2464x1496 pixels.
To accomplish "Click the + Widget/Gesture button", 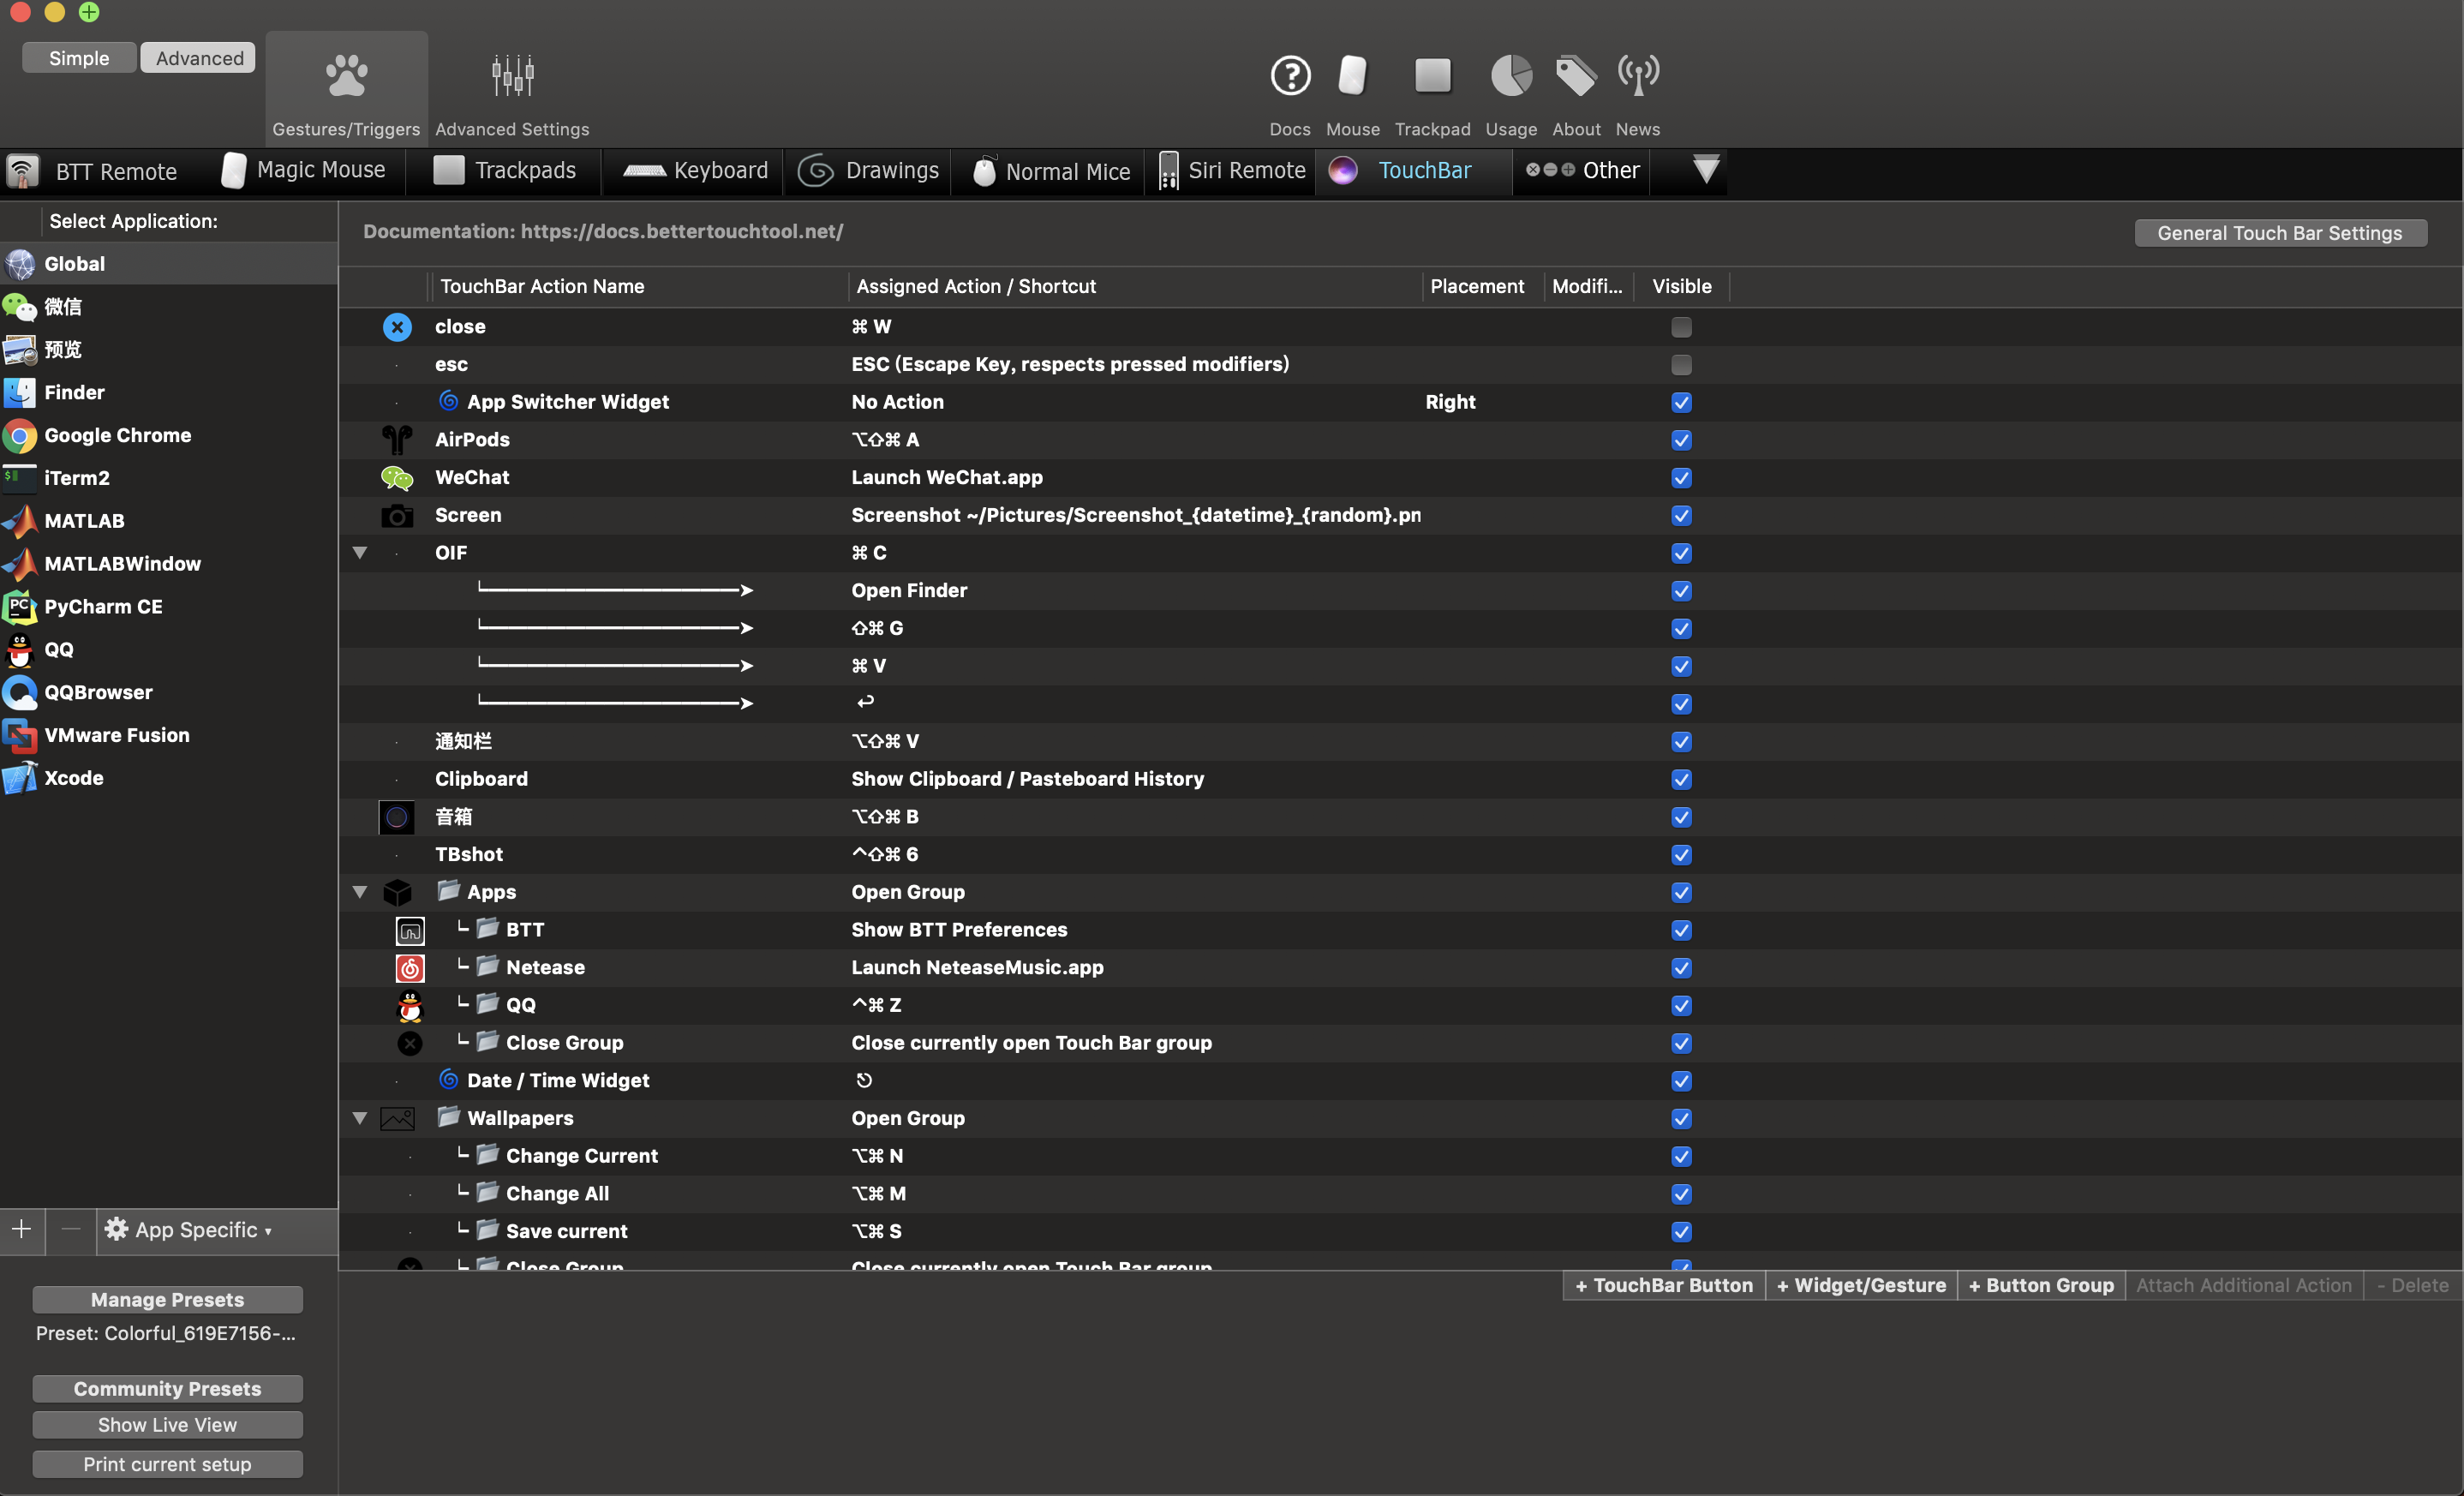I will (x=1861, y=1286).
